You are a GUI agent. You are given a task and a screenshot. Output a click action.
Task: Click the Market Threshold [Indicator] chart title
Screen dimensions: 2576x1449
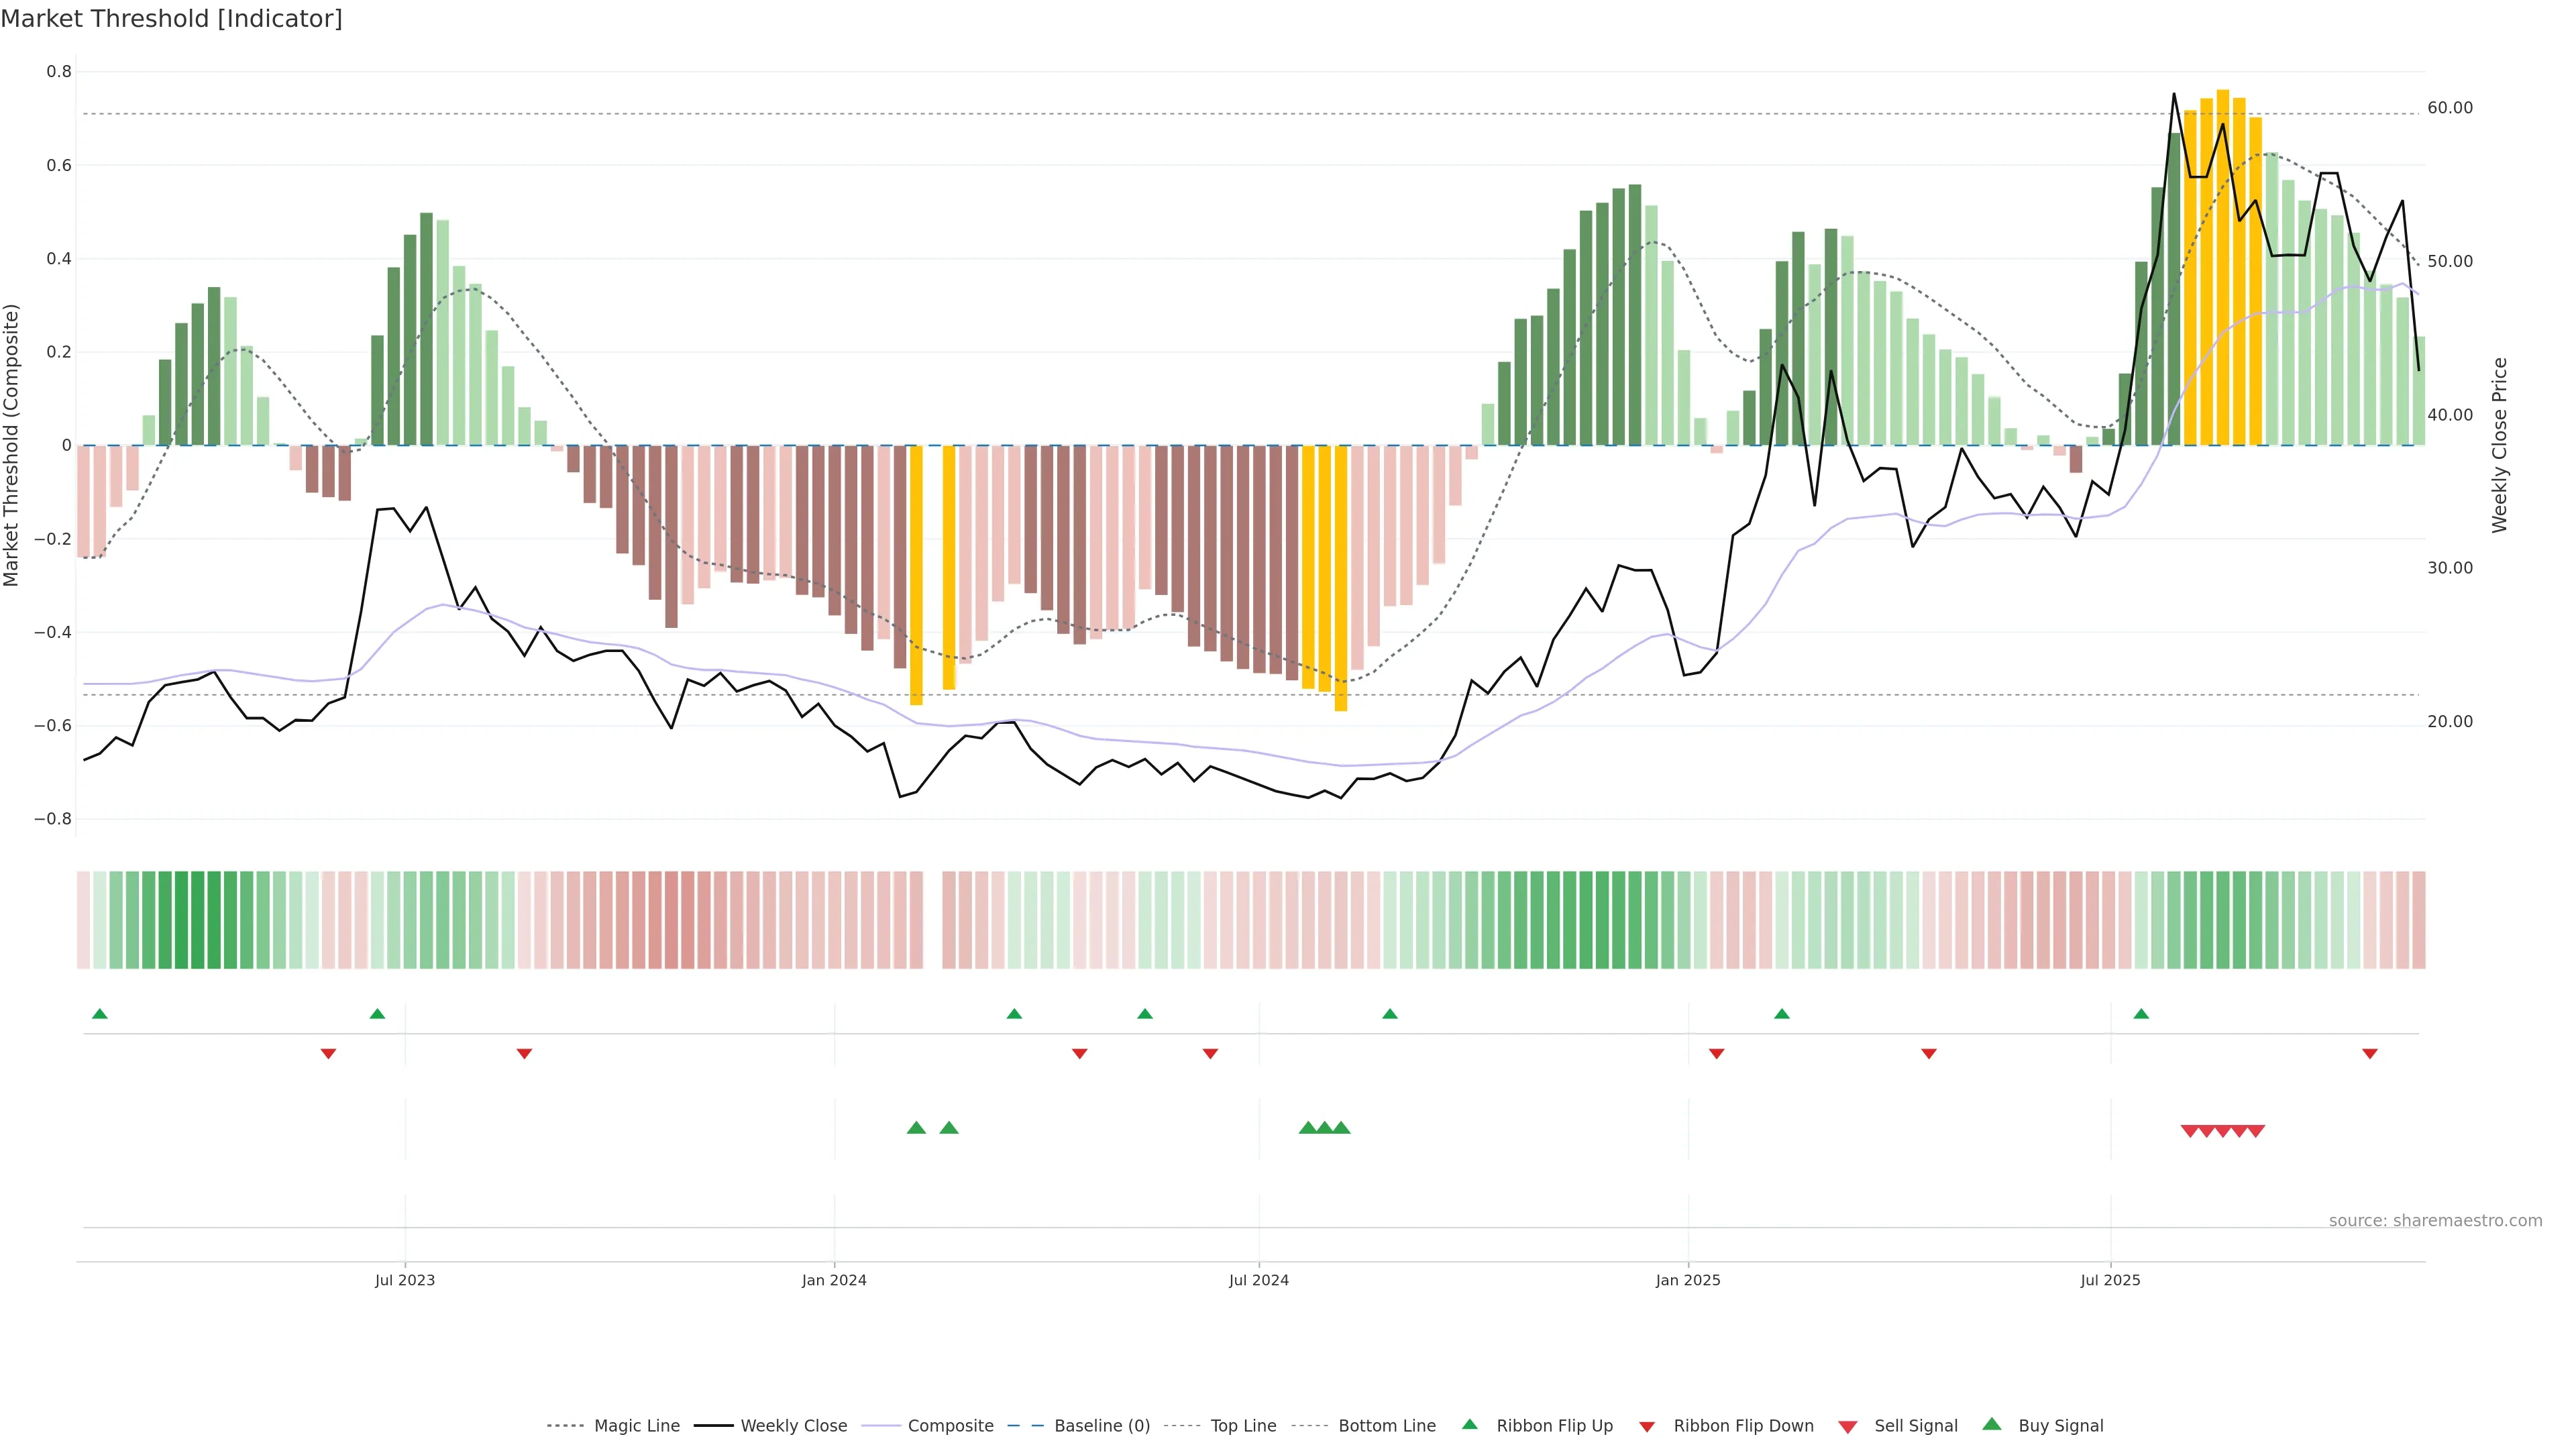(x=171, y=19)
